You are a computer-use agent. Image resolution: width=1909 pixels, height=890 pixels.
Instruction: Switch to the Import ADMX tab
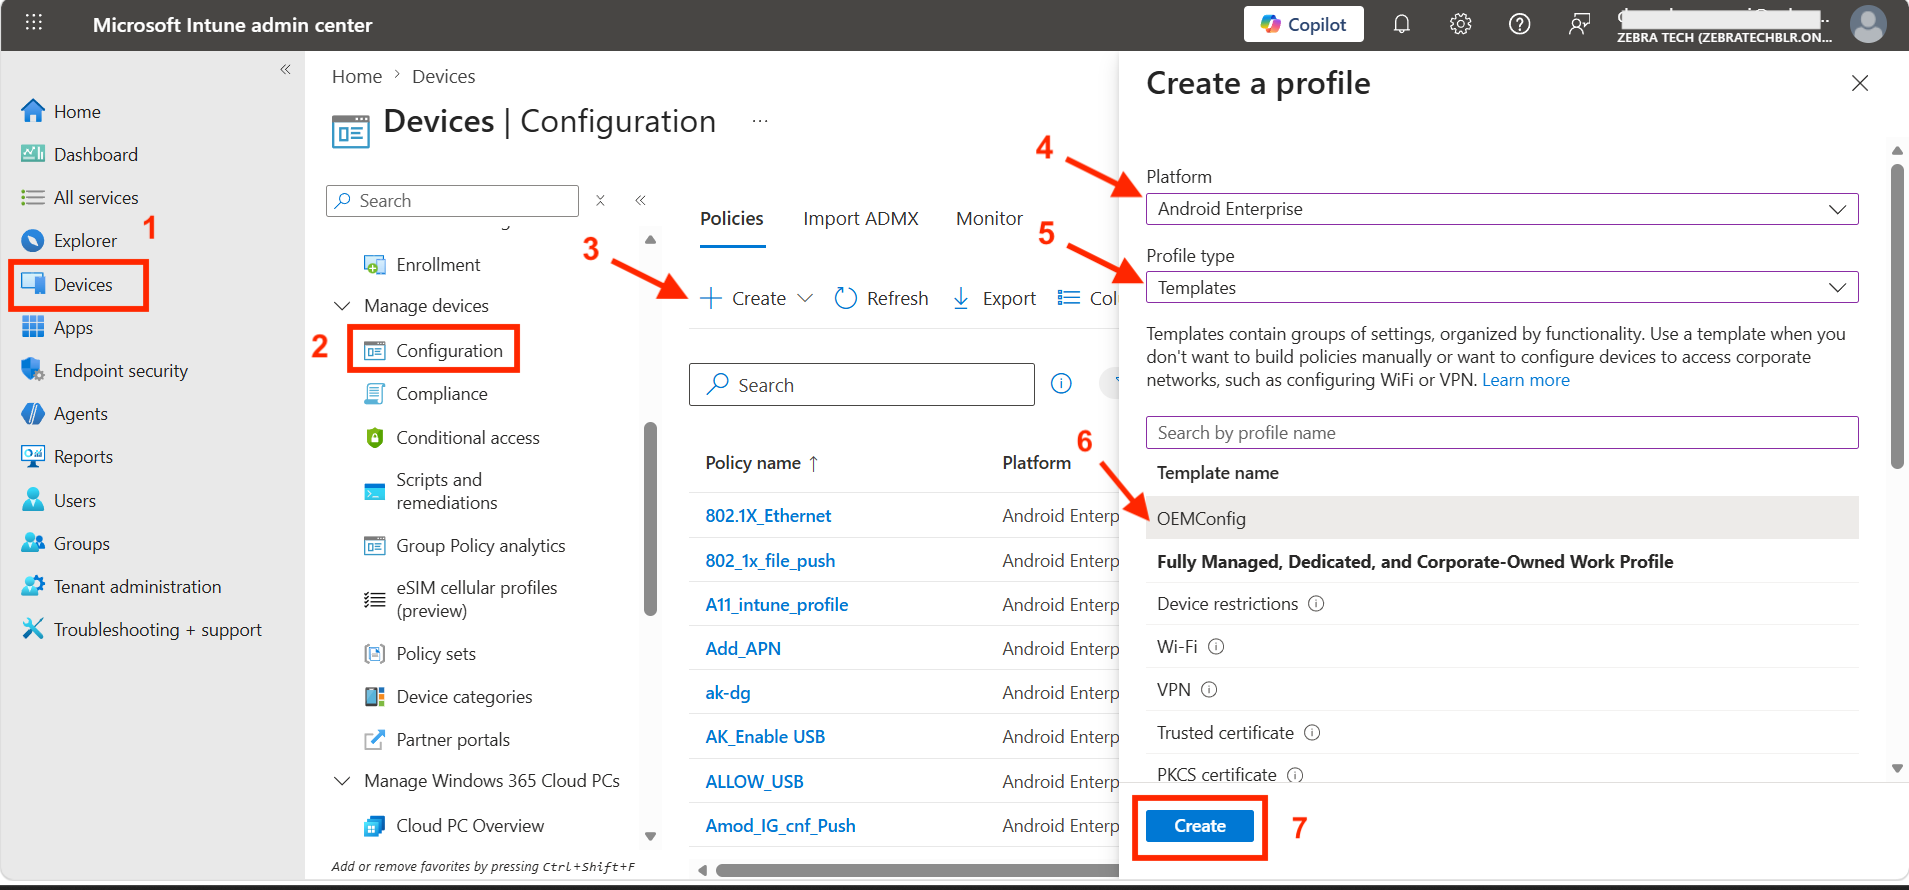(861, 218)
